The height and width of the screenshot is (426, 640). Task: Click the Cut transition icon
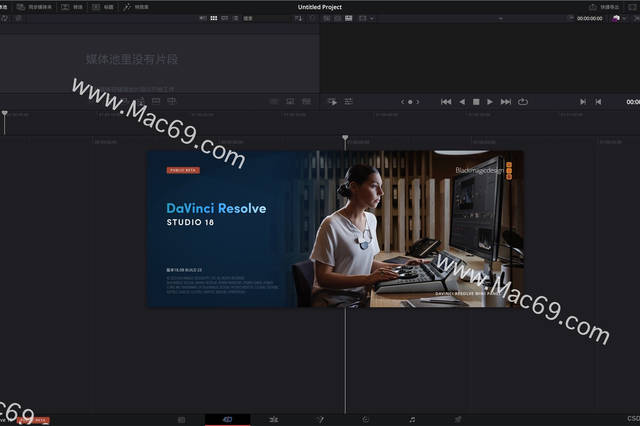coord(274,101)
